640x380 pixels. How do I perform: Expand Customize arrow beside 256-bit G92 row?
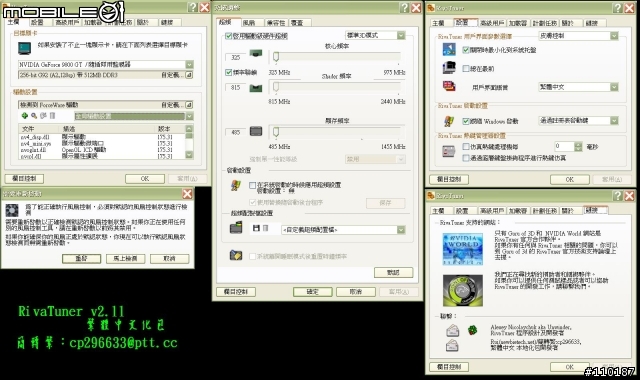point(189,75)
